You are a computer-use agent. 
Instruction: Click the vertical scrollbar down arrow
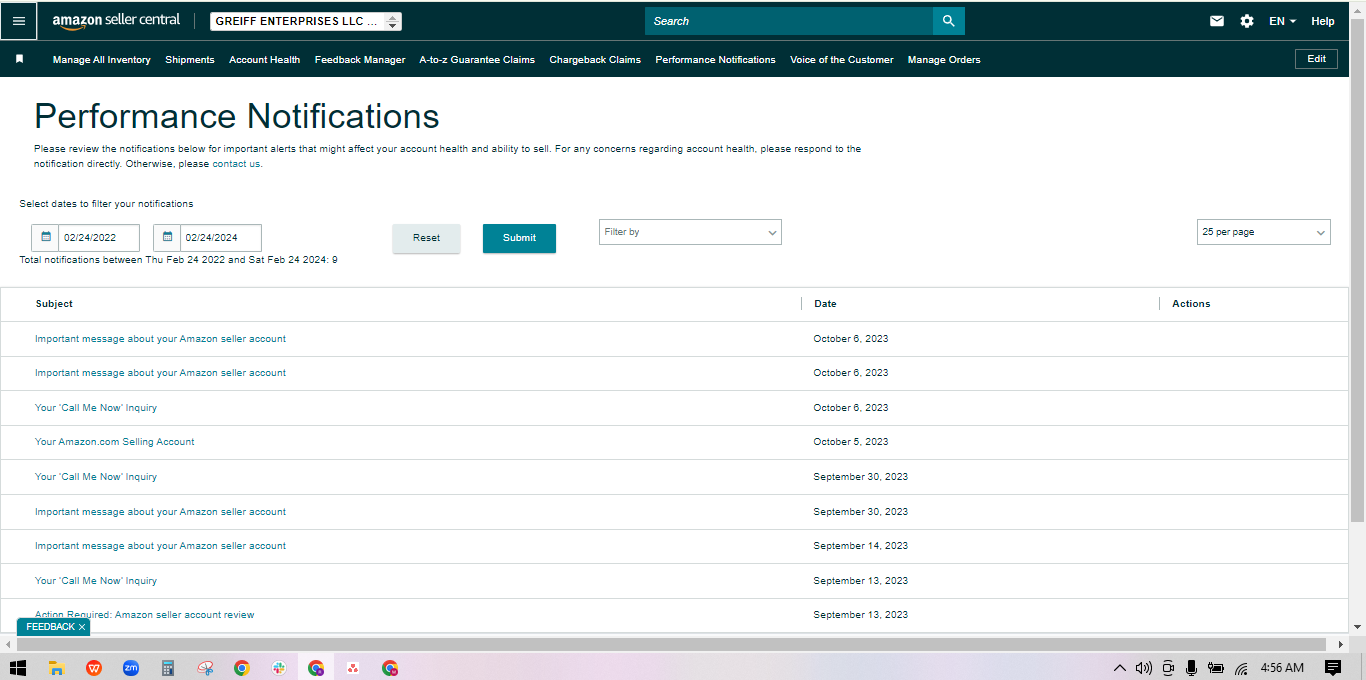point(1358,627)
